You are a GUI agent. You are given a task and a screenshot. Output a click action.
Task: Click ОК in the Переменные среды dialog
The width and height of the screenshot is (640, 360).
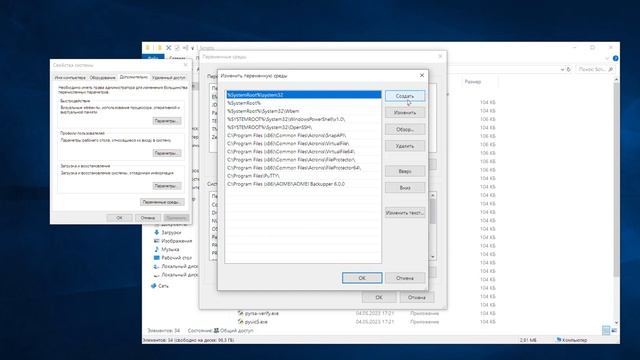379,298
